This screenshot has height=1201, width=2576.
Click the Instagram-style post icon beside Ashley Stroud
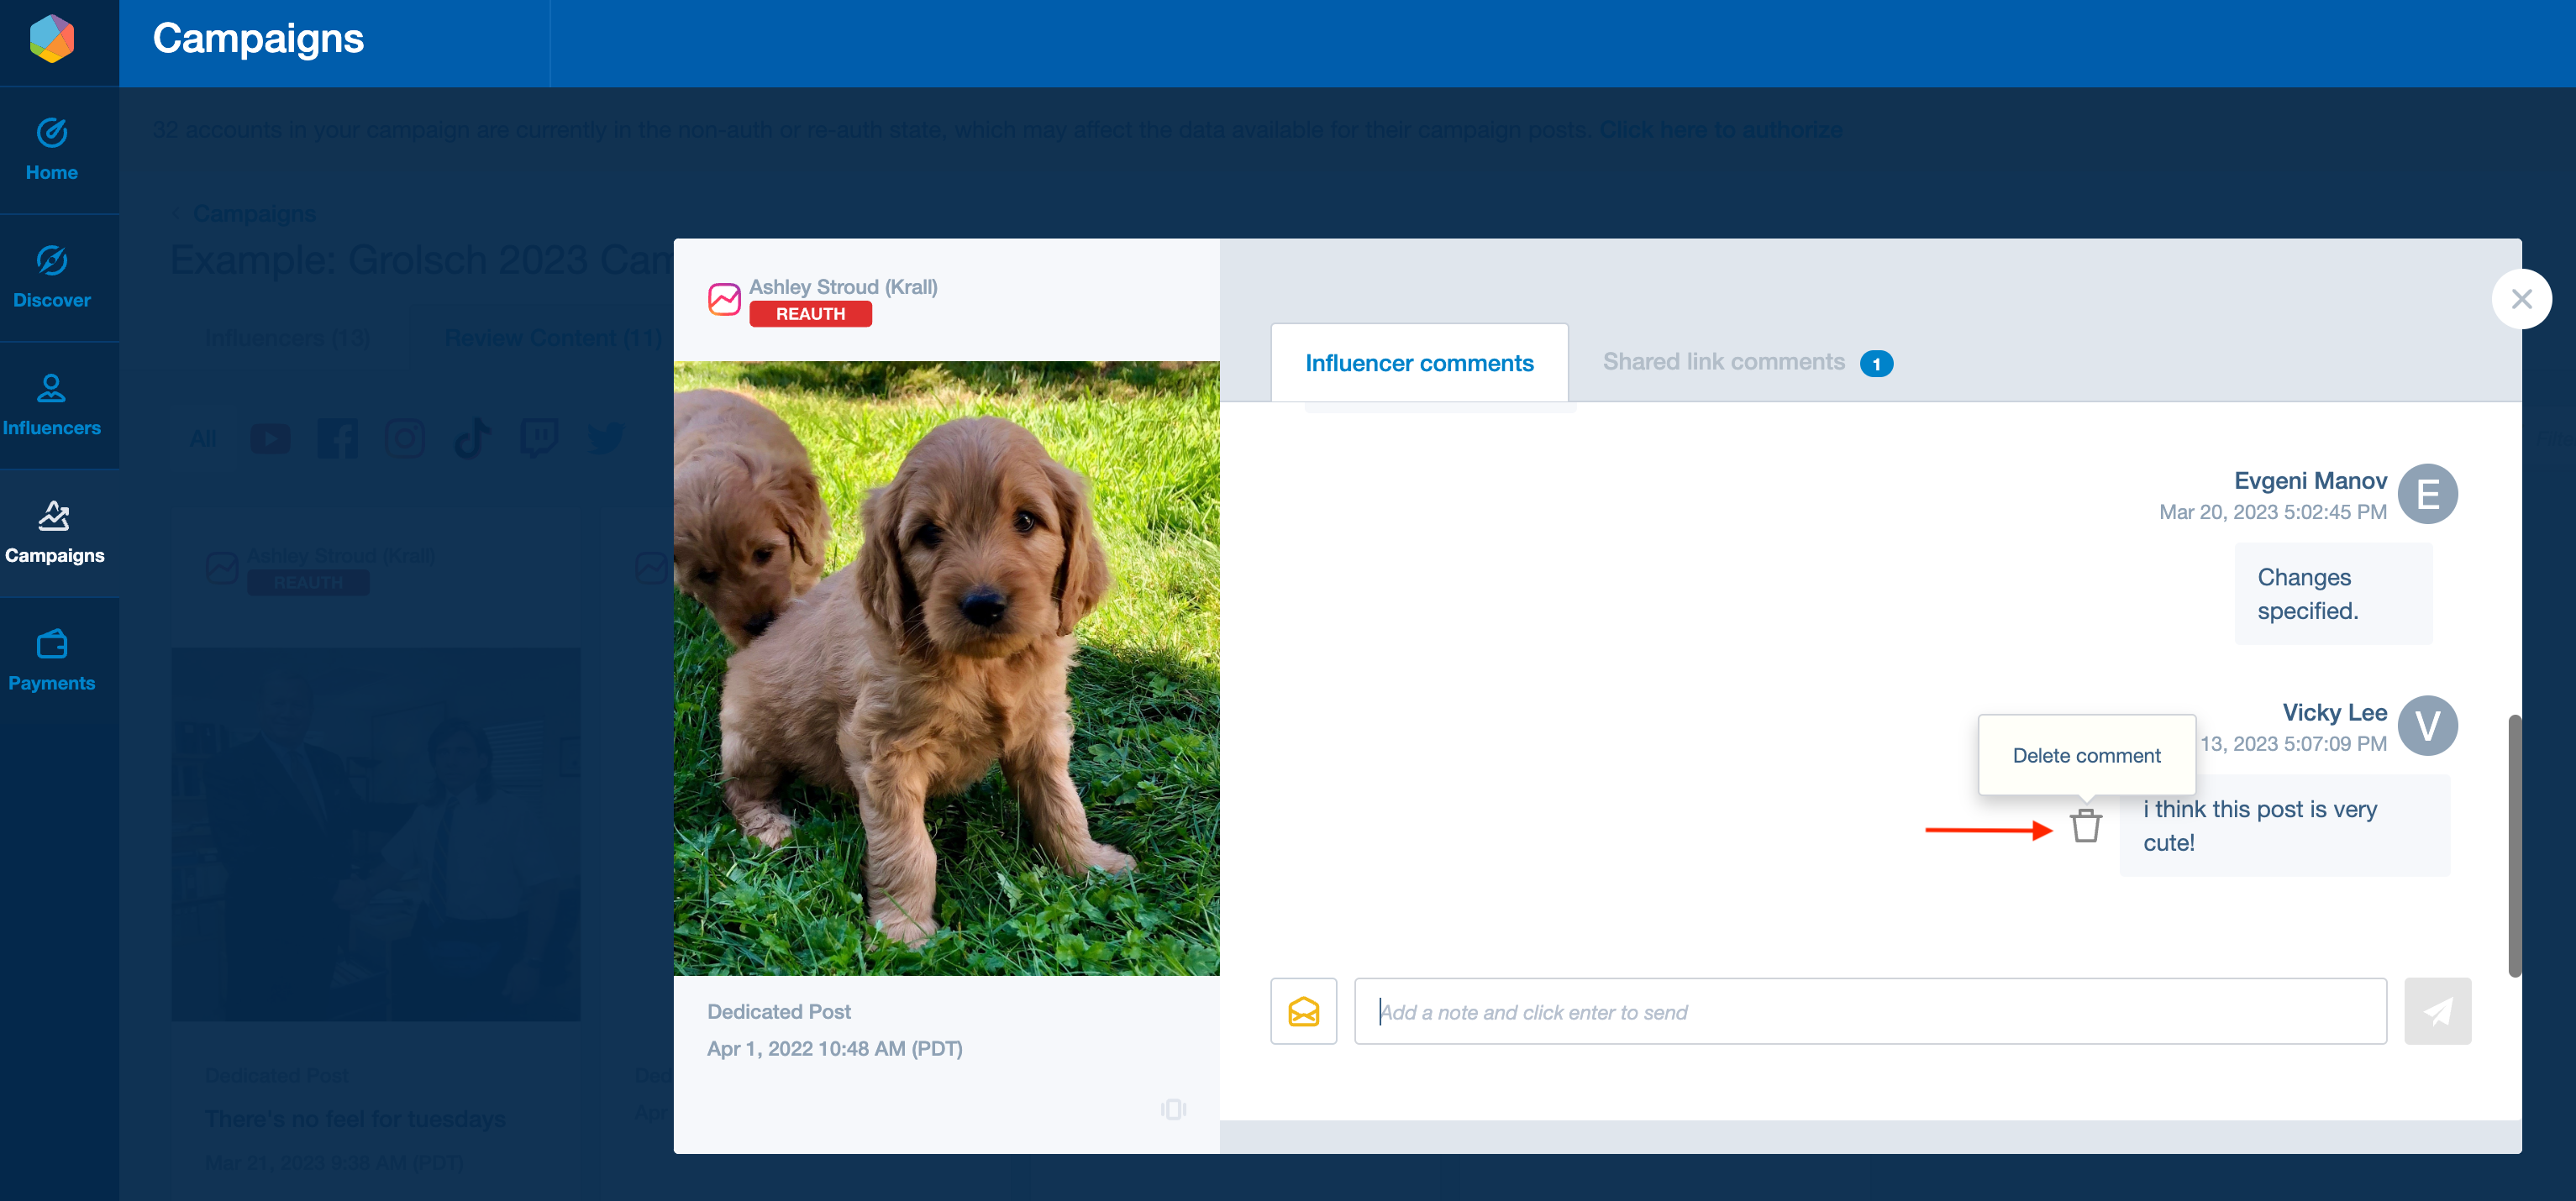(x=724, y=299)
